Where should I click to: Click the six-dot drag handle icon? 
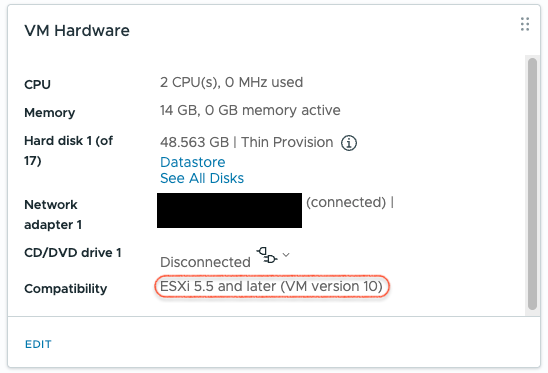click(525, 24)
